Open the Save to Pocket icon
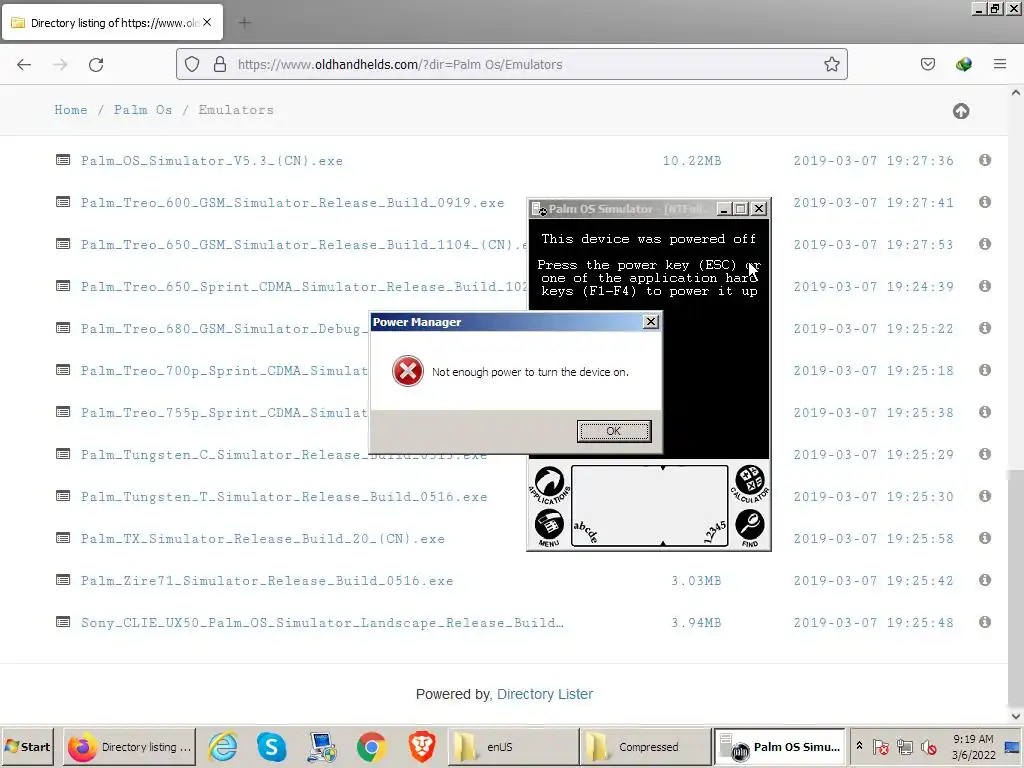 pos(927,64)
